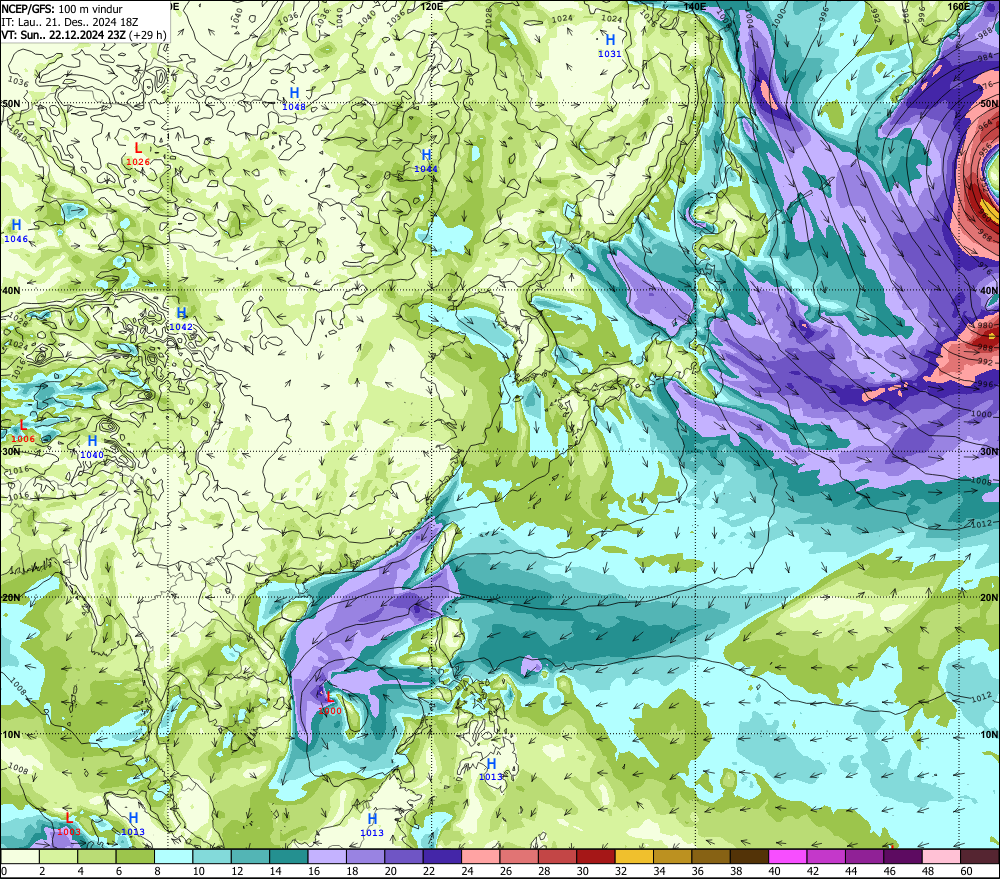1000x879 pixels.
Task: Click the 140E longitude label
Action: pyautogui.click(x=695, y=6)
